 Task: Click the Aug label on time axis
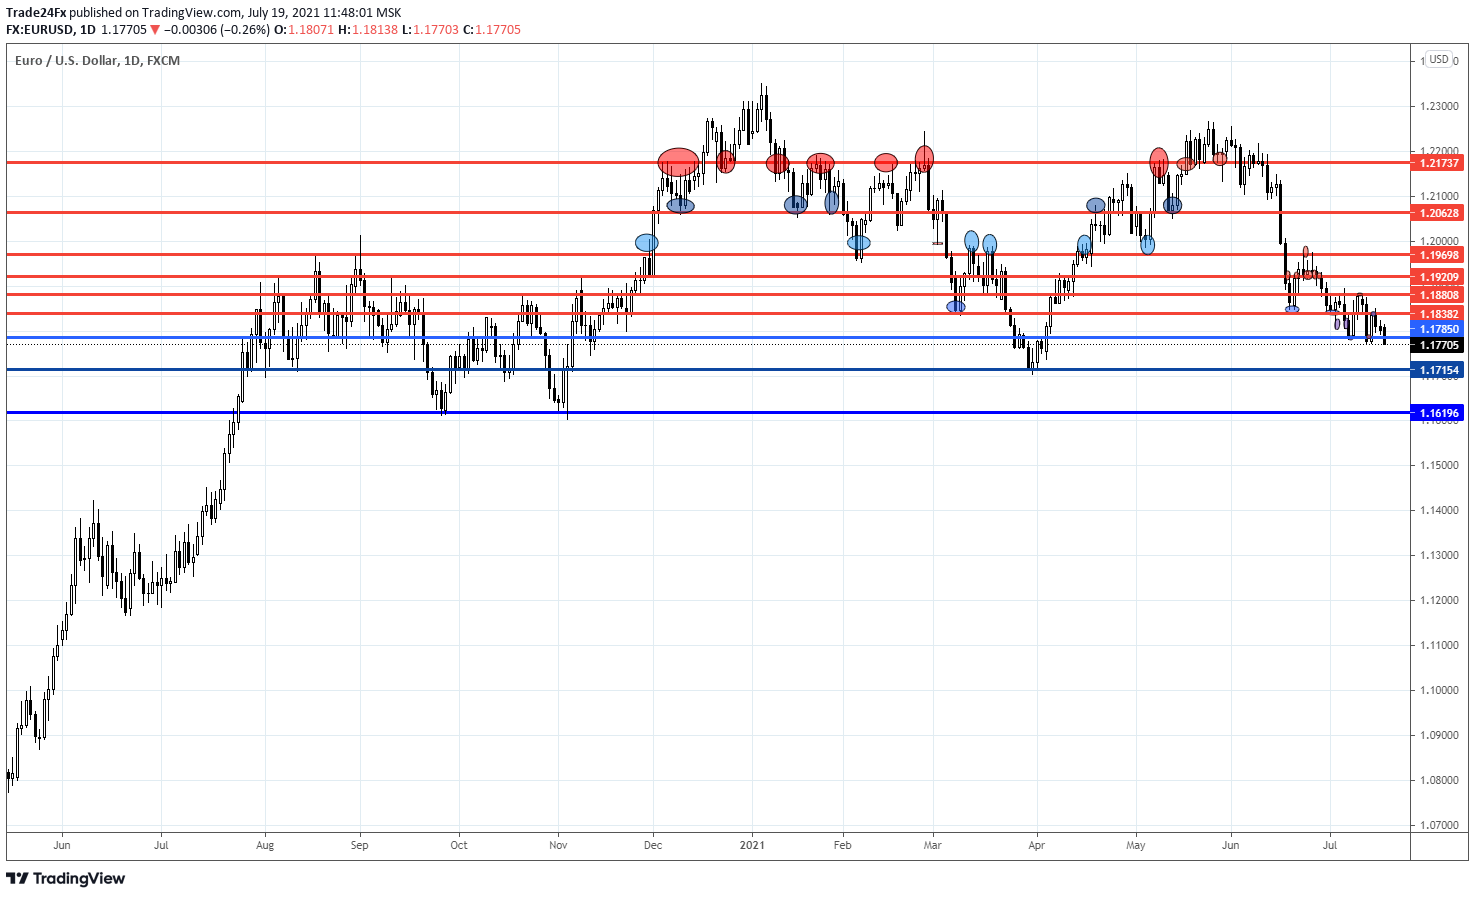[265, 845]
